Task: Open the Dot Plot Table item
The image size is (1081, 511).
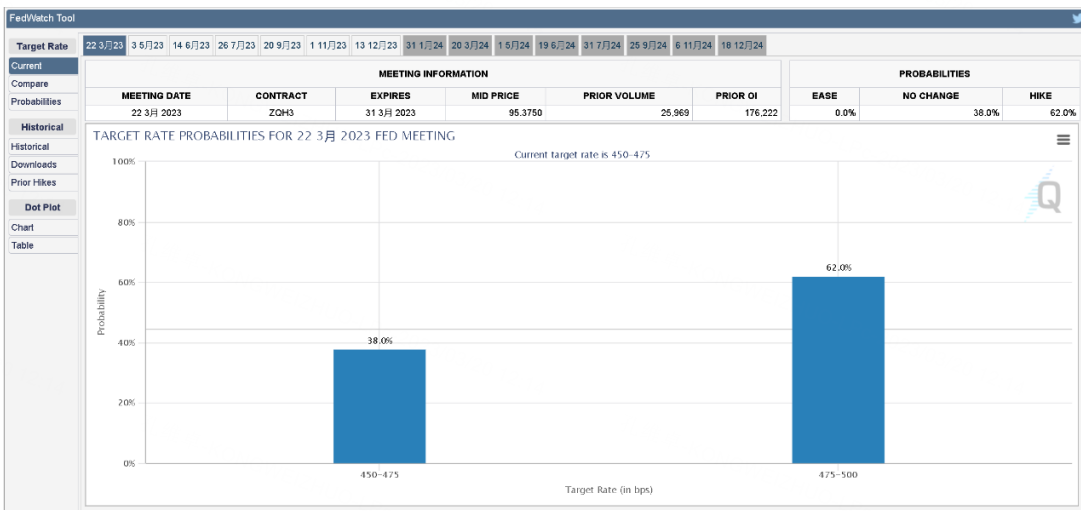Action: pyautogui.click(x=43, y=246)
